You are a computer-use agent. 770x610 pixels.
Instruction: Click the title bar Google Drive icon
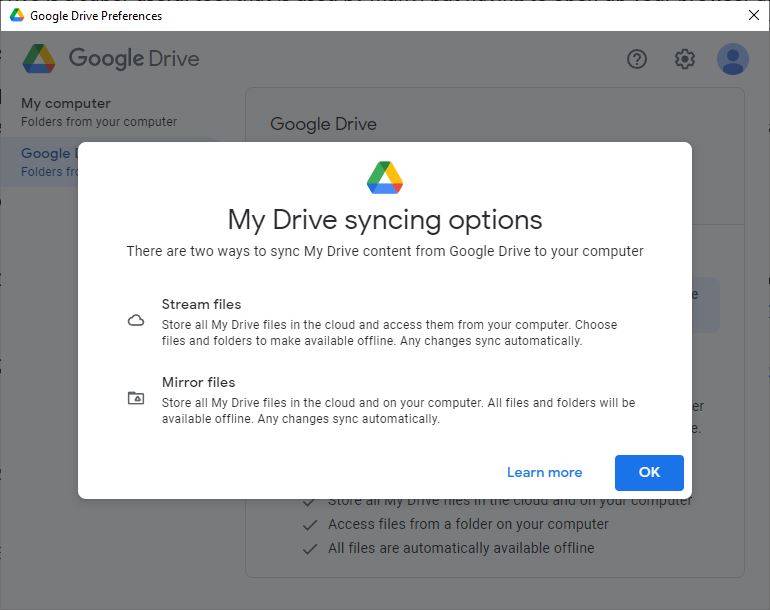click(x=16, y=15)
